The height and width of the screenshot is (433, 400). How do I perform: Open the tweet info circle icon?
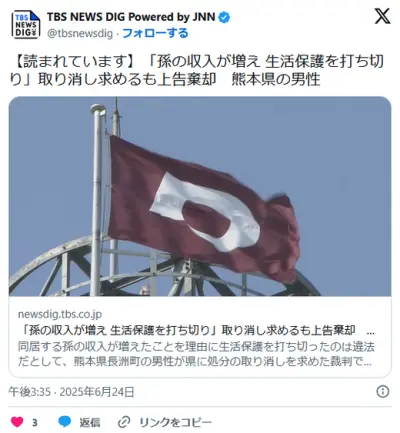point(383,391)
